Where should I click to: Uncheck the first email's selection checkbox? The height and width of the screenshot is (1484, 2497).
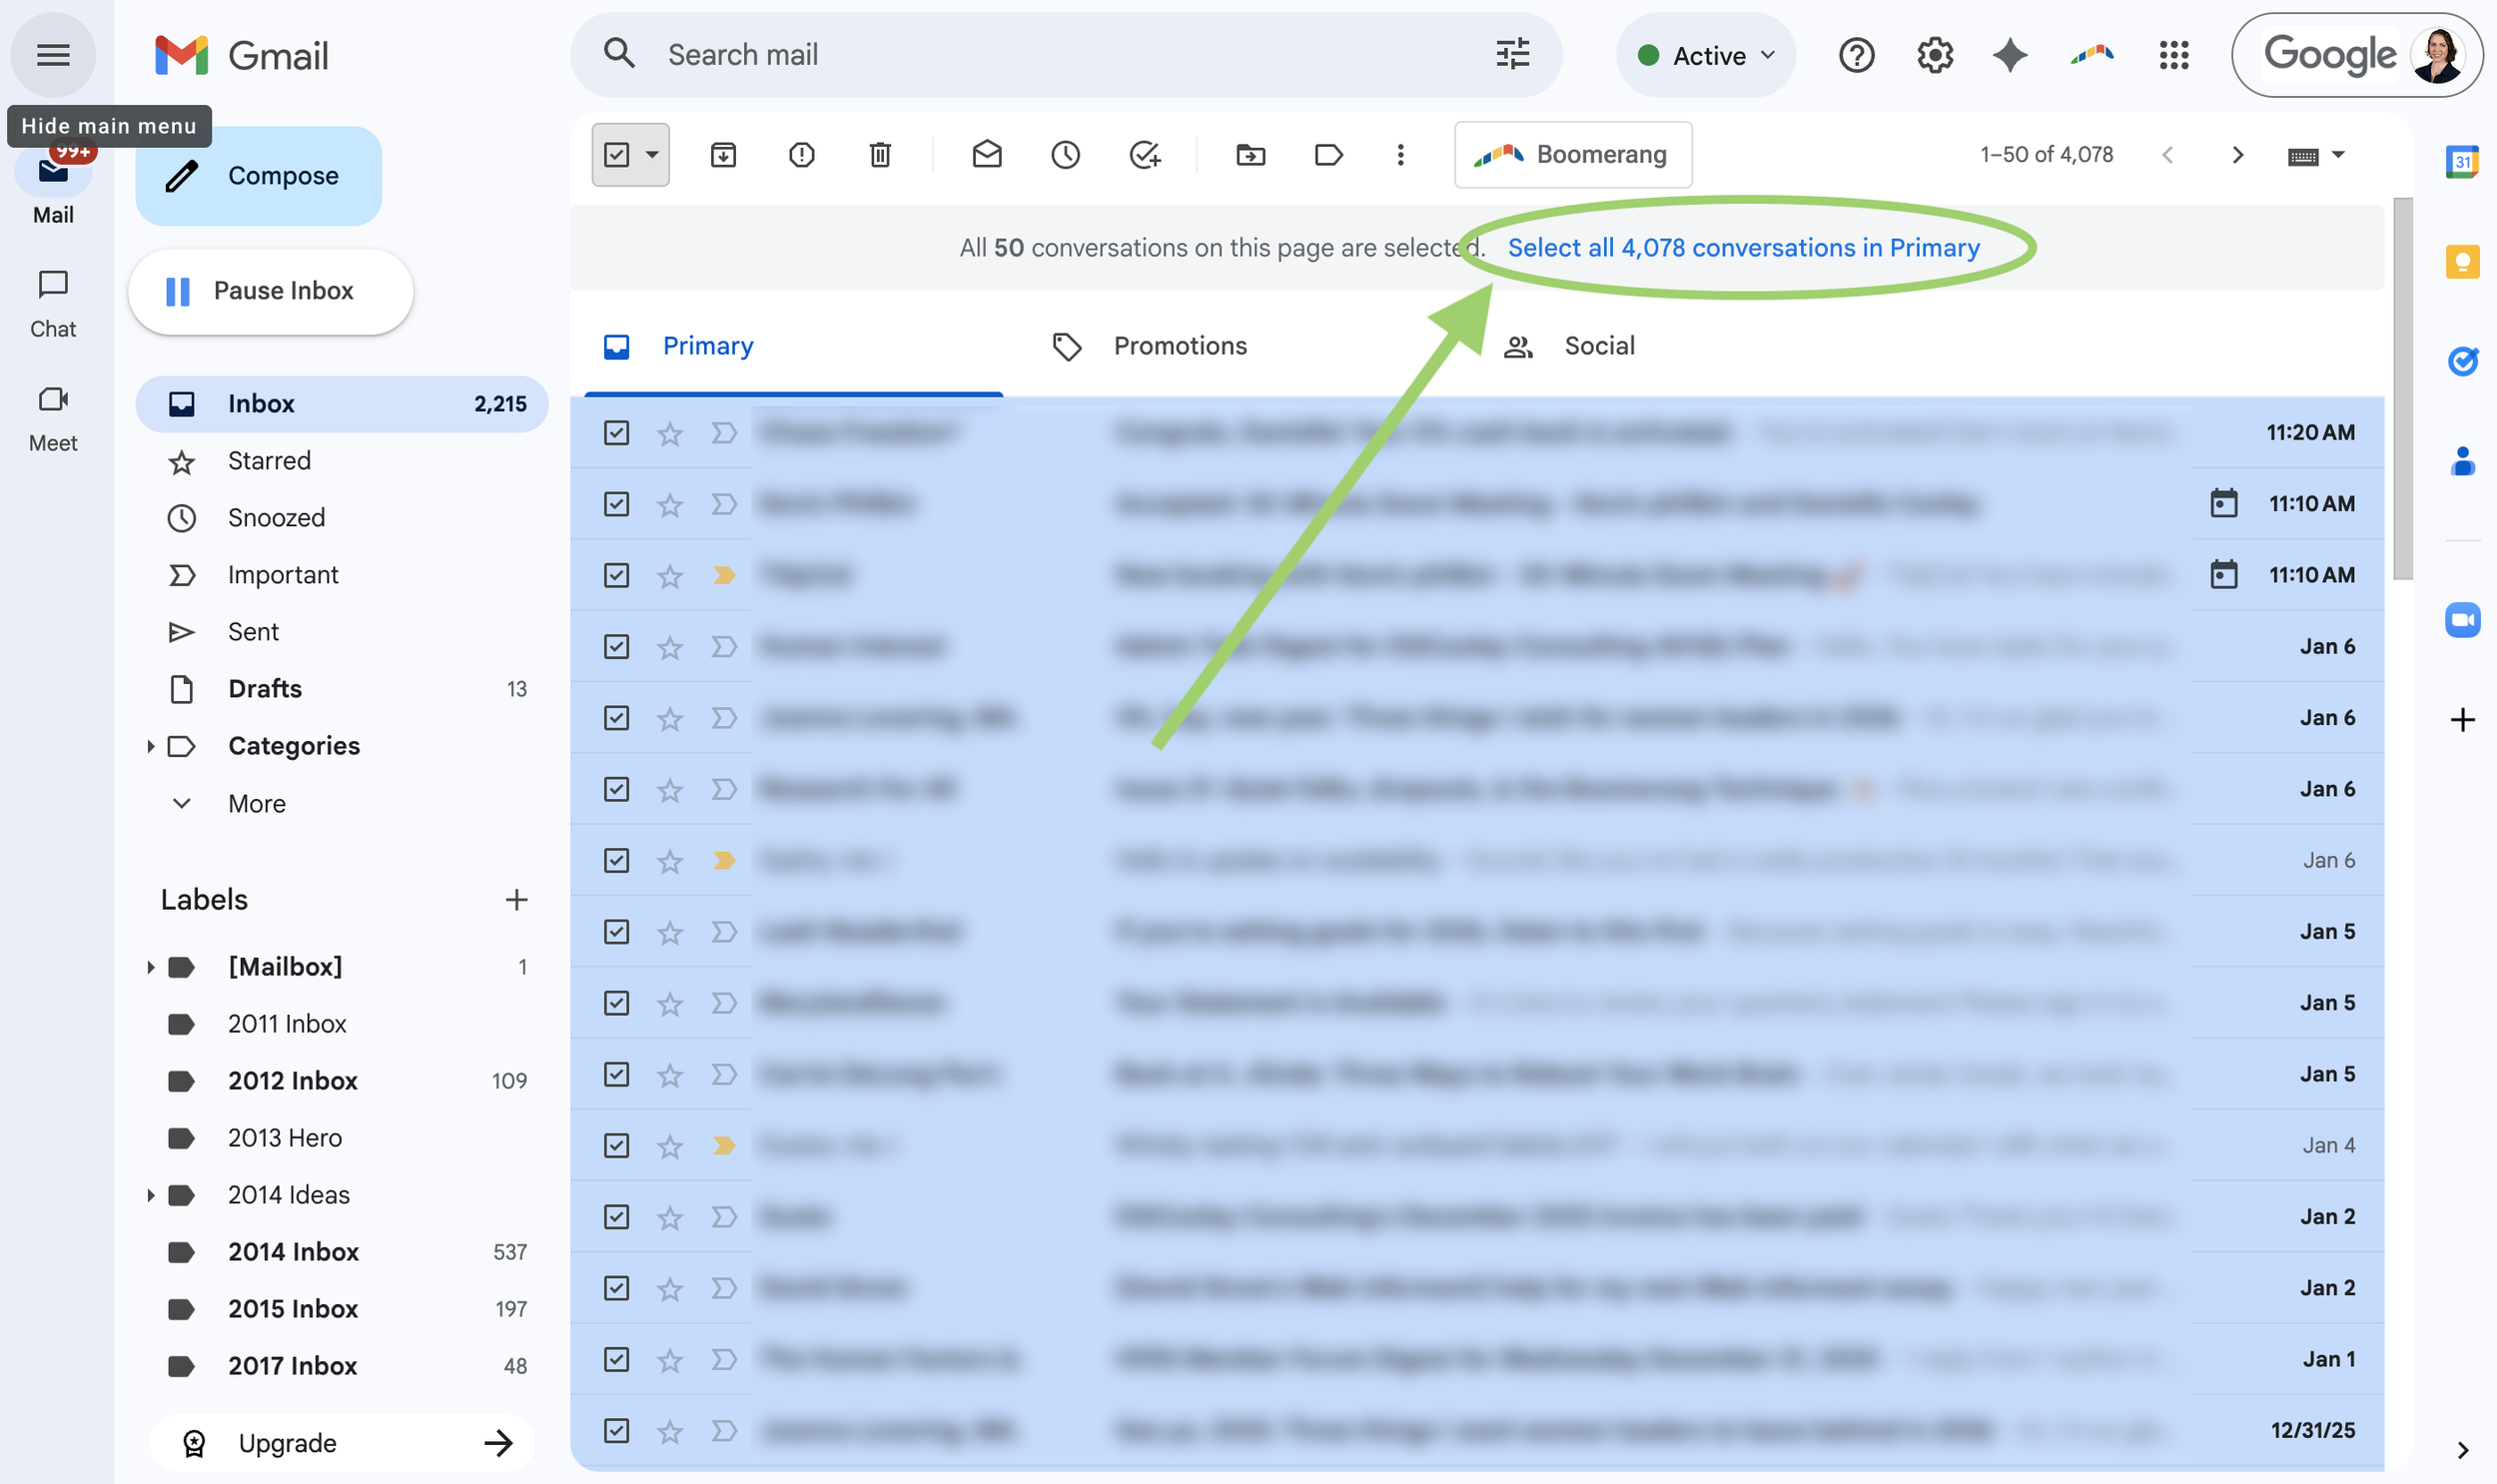click(x=615, y=432)
